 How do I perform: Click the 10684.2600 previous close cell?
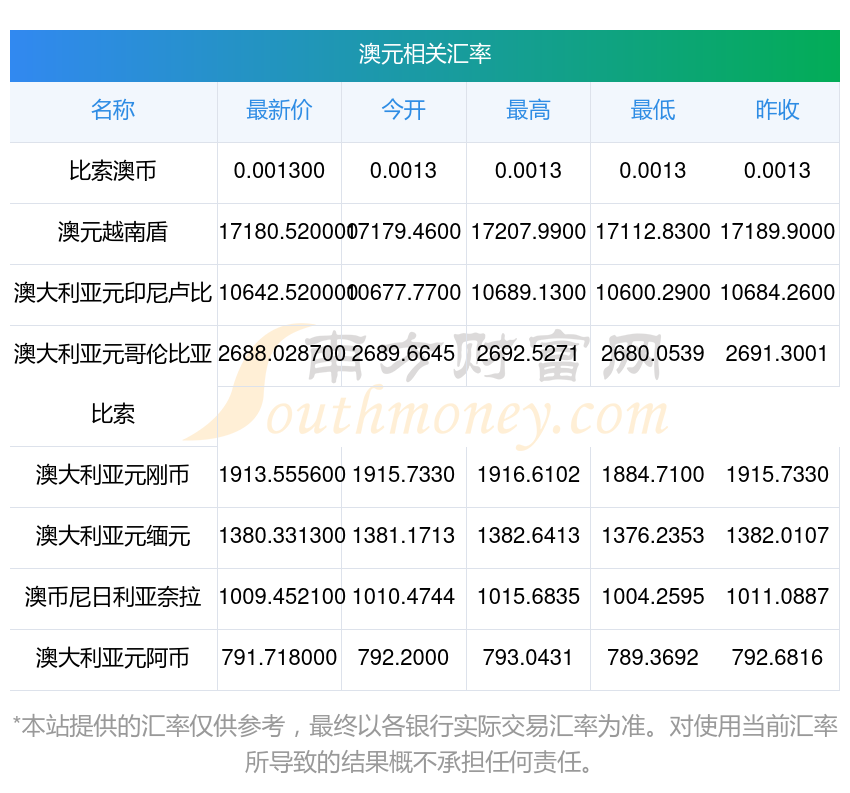pos(777,293)
